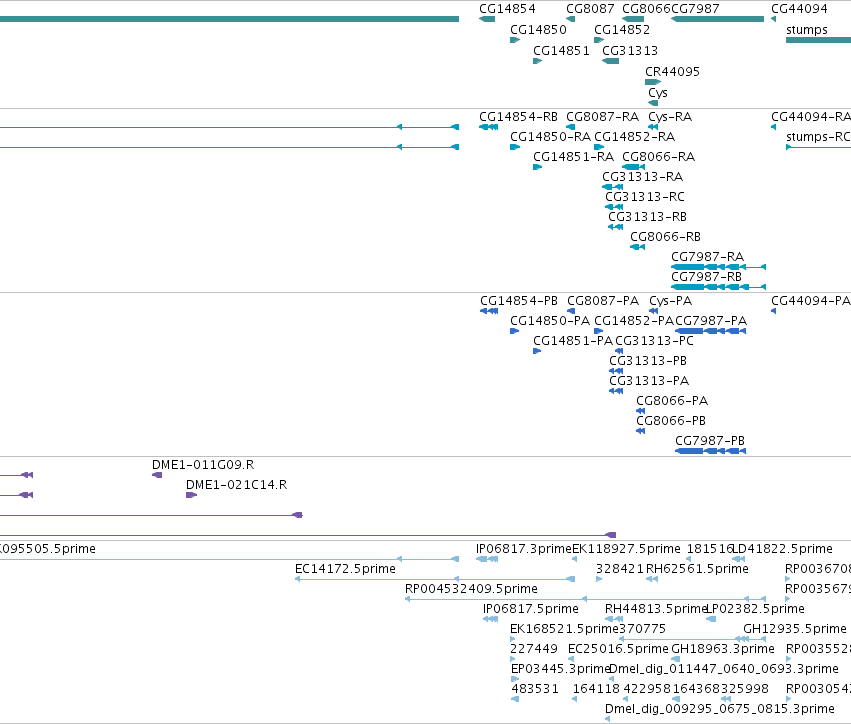Select the stumps gene label
This screenshot has width=851, height=724.
(x=806, y=30)
